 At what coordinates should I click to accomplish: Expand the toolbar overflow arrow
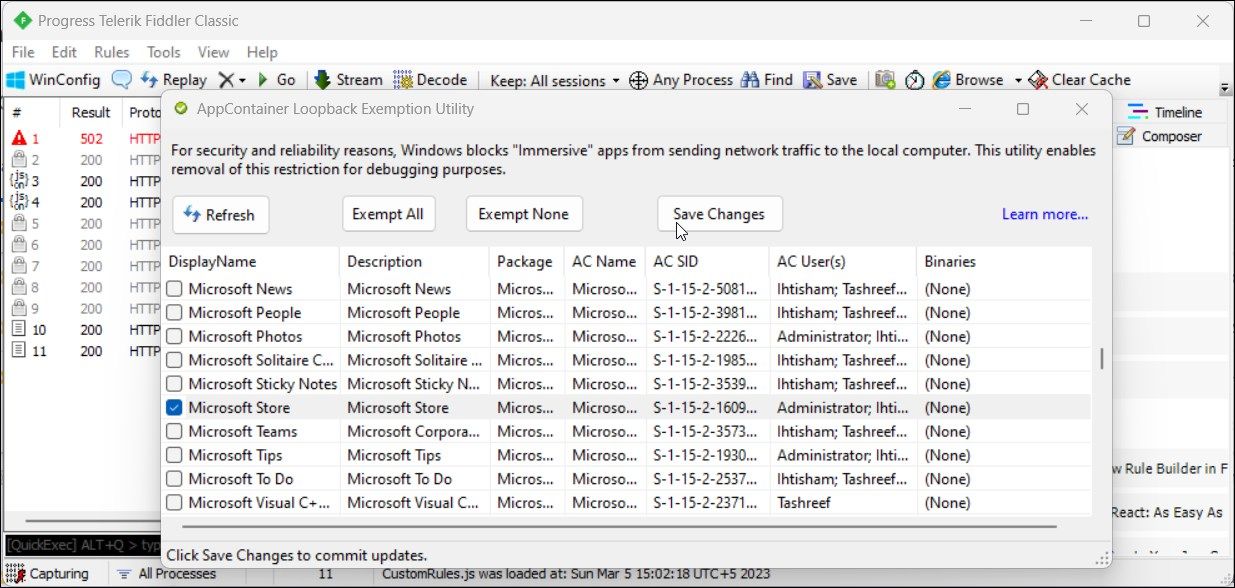[1225, 89]
